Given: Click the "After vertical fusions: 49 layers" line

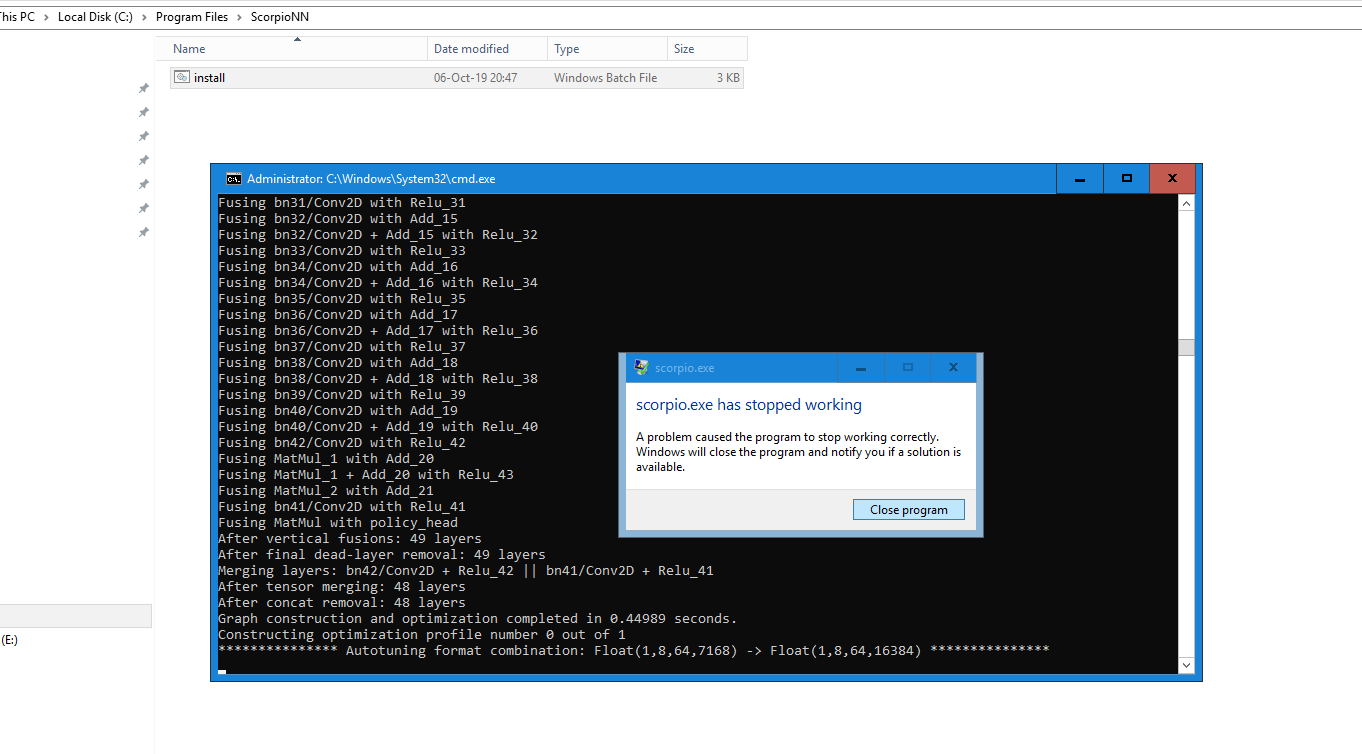Looking at the screenshot, I should [349, 538].
